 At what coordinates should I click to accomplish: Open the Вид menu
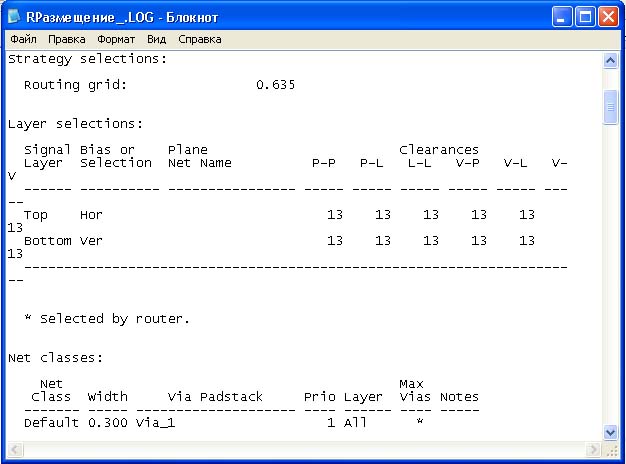[156, 39]
